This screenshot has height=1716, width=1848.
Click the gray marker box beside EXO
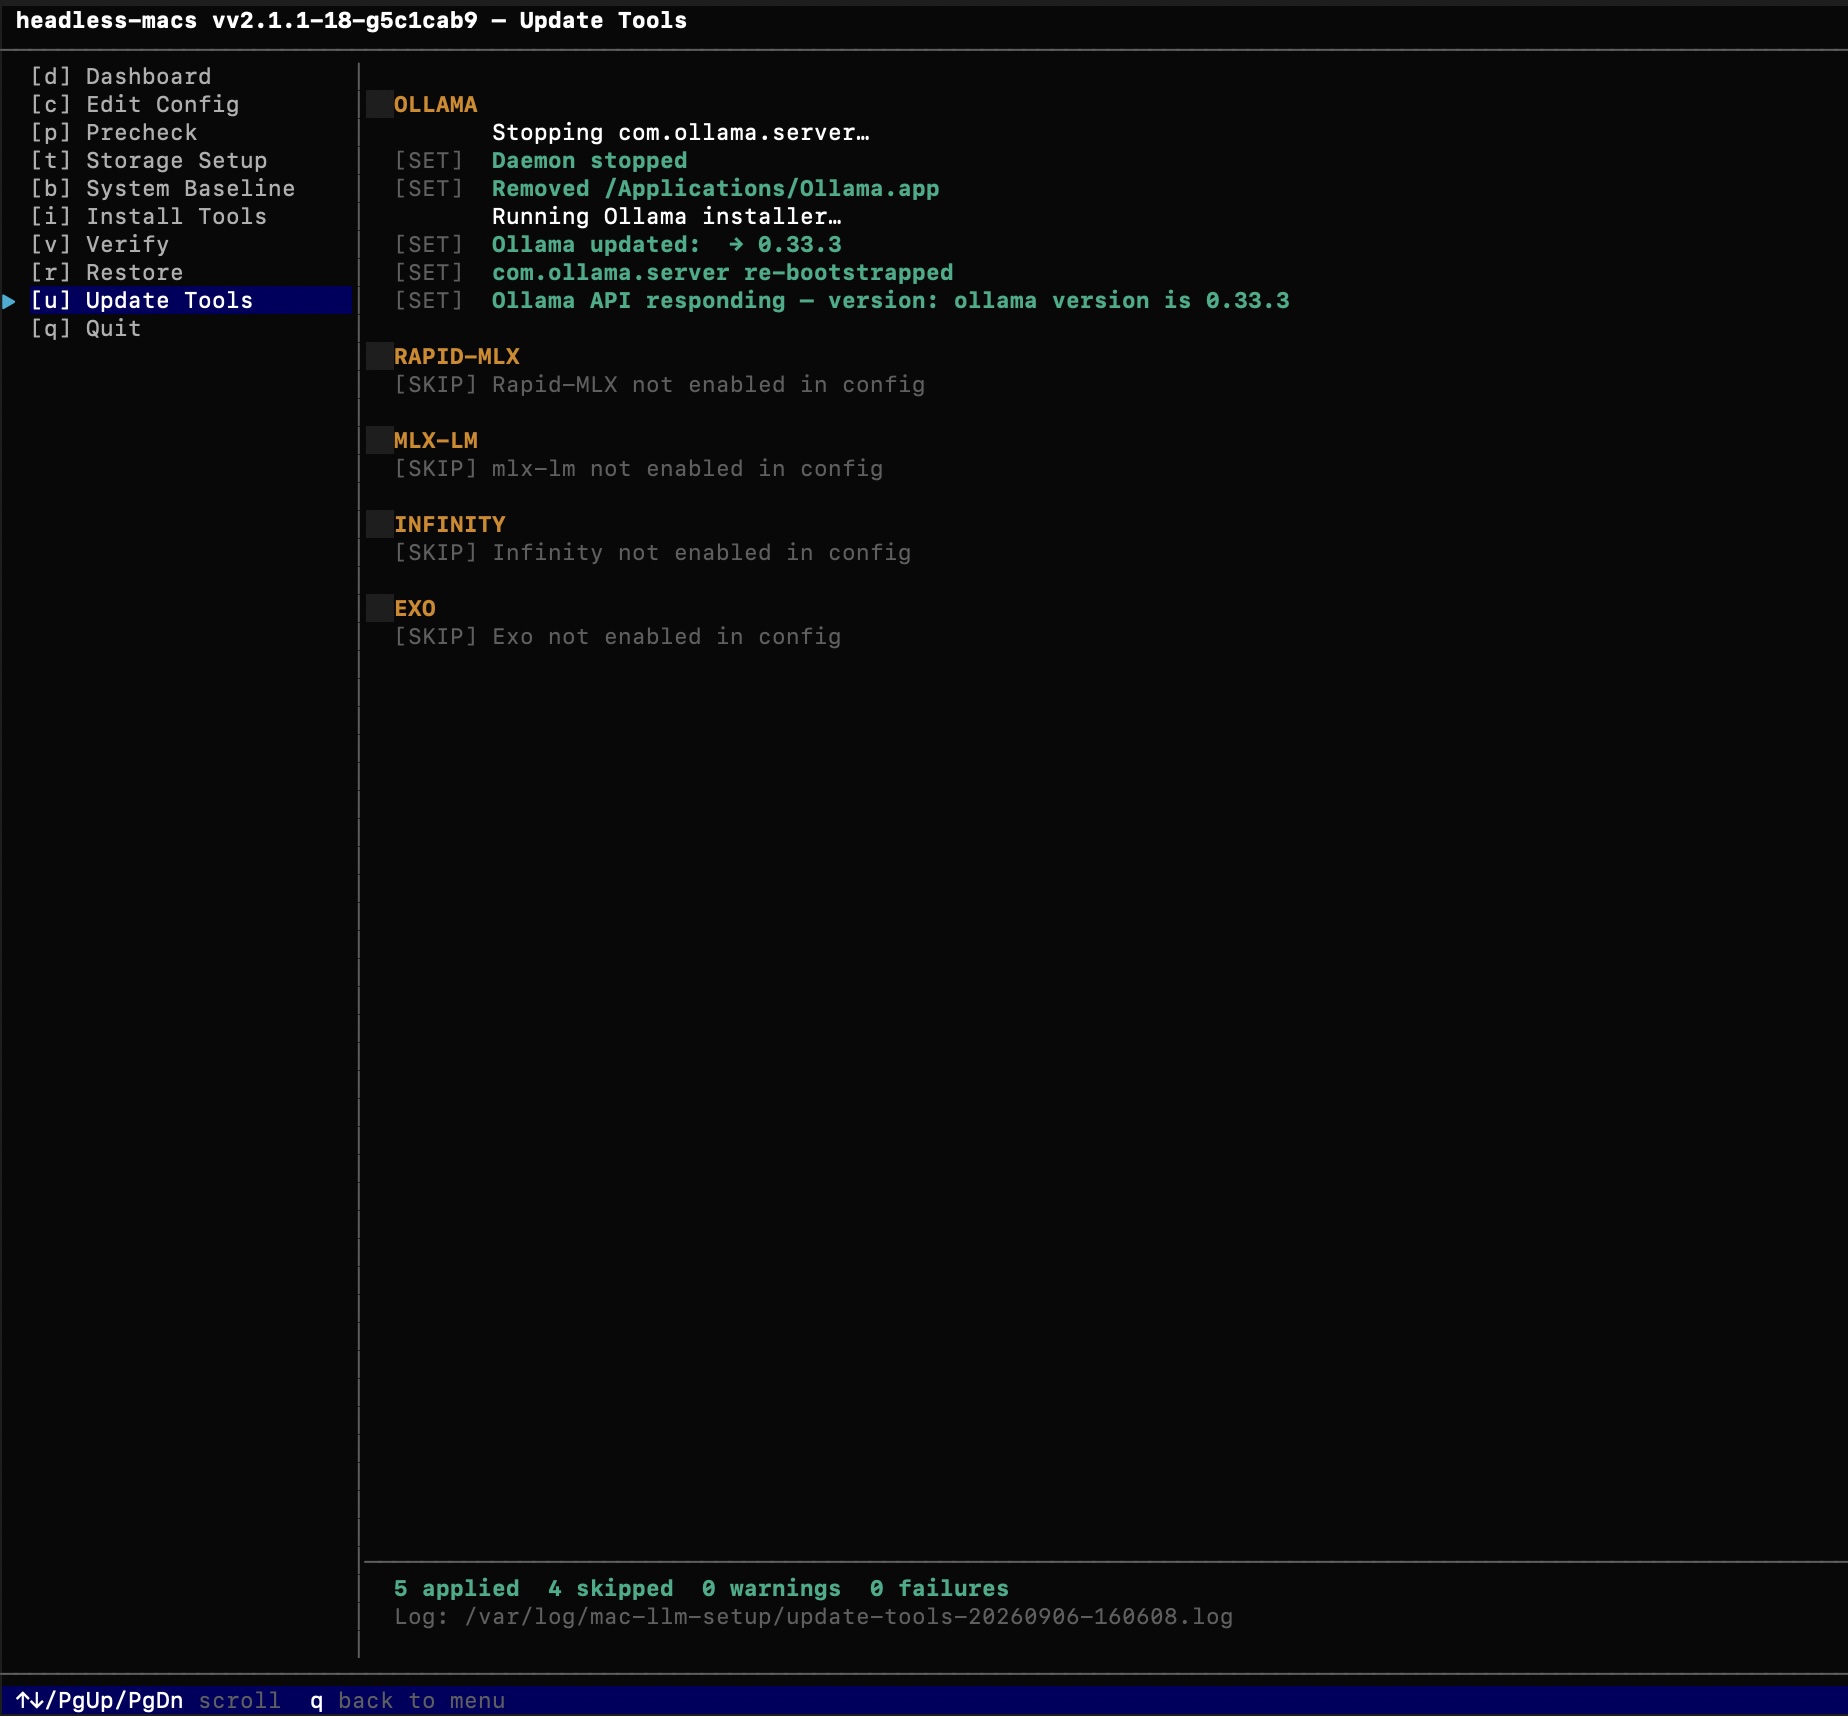pos(379,608)
